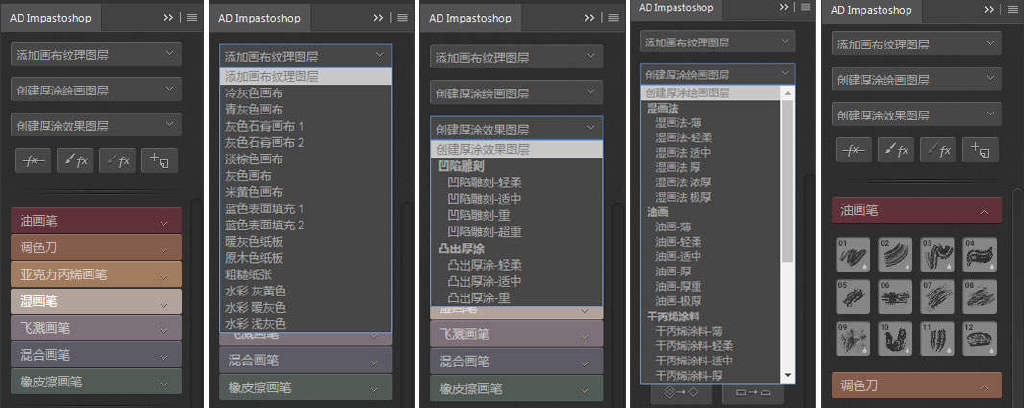The width and height of the screenshot is (1024, 408).
Task: Click the crossed-out fx icon in rightmost panel
Action: tap(854, 149)
